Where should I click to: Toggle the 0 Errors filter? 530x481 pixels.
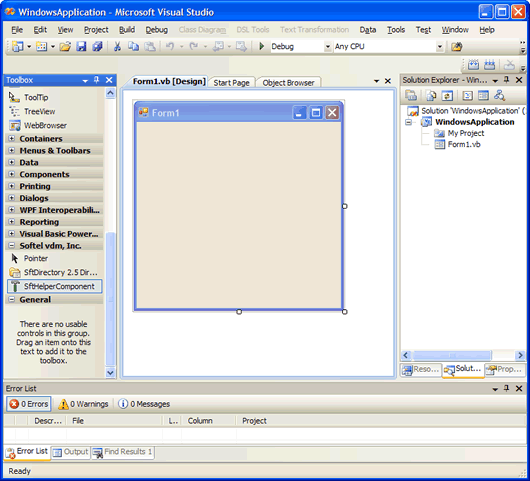pyautogui.click(x=29, y=404)
